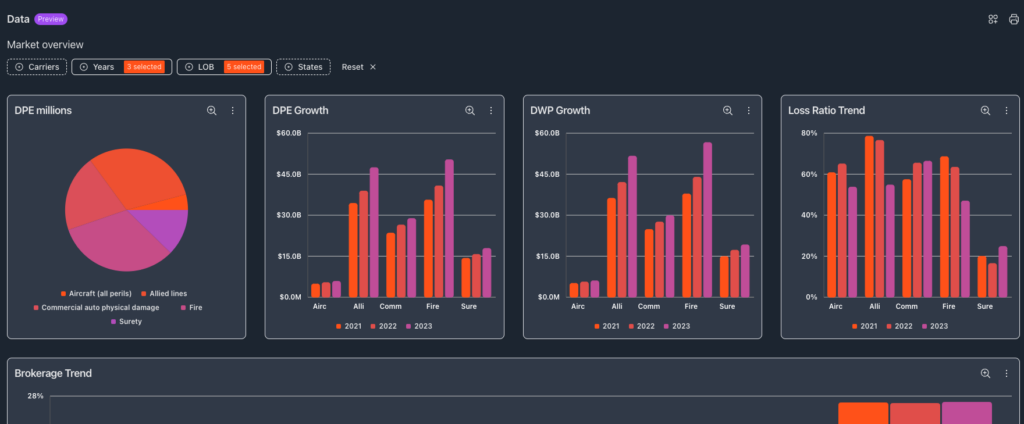Click the 2023 Alli bar in DWP Growth
The width and height of the screenshot is (1024, 424).
coord(632,227)
